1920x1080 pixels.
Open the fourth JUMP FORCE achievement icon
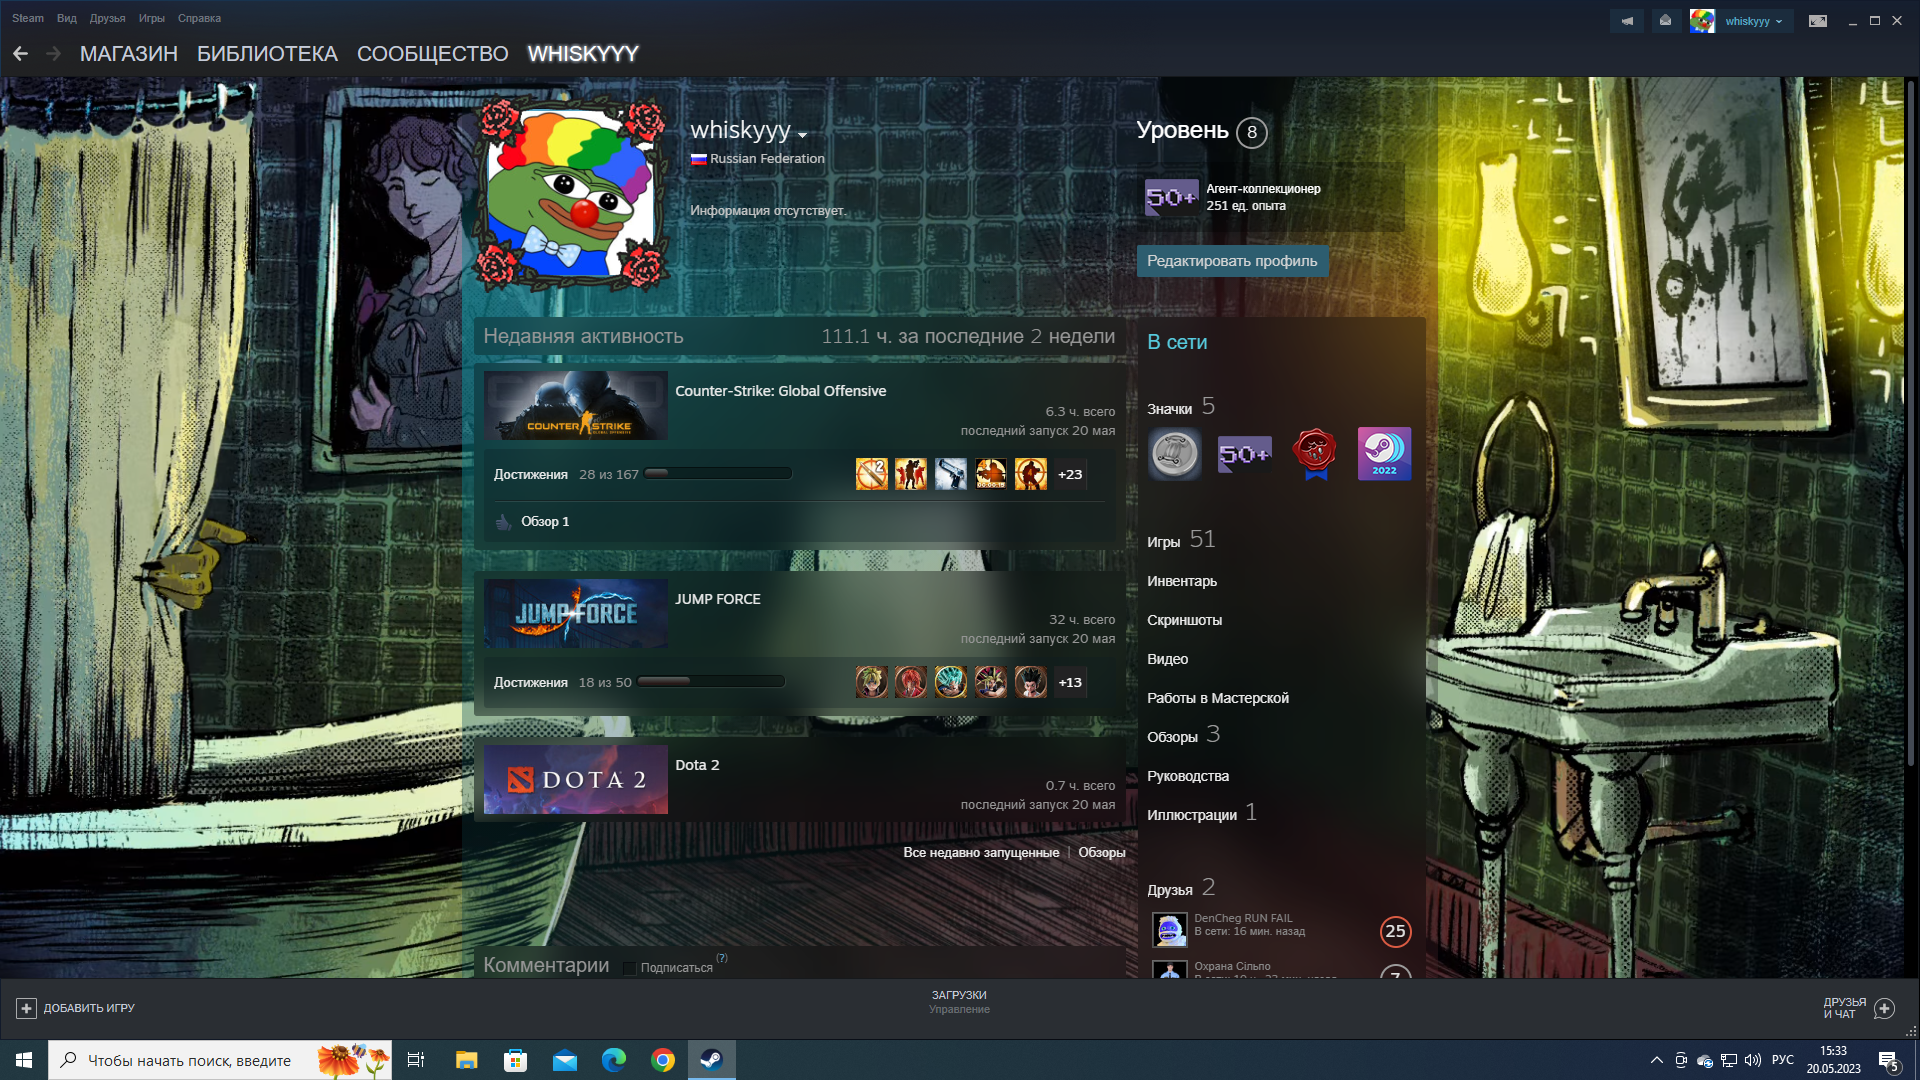tap(991, 682)
